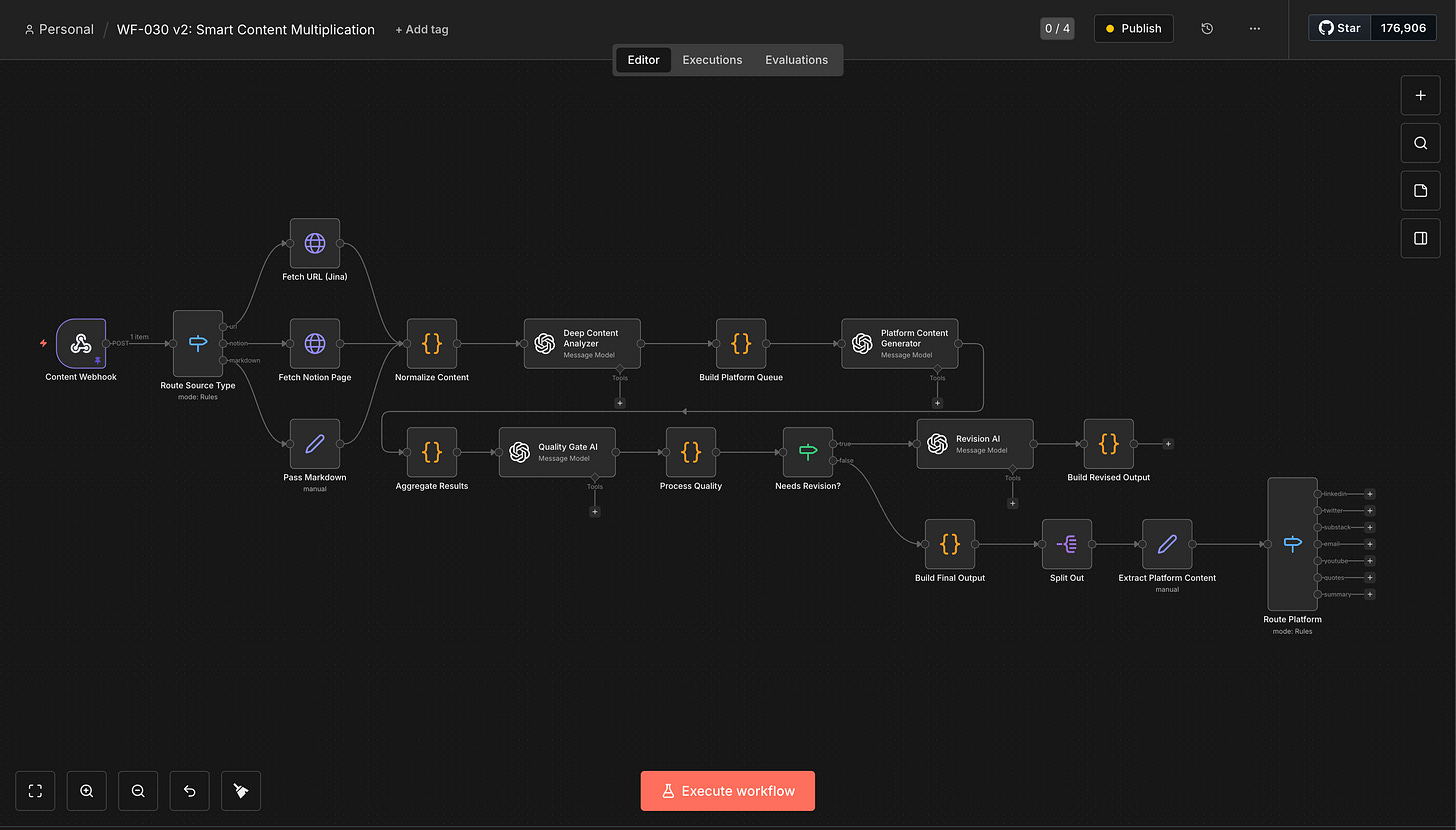Select the Deep Content Analyzer node
The height and width of the screenshot is (830, 1456).
pyautogui.click(x=582, y=343)
